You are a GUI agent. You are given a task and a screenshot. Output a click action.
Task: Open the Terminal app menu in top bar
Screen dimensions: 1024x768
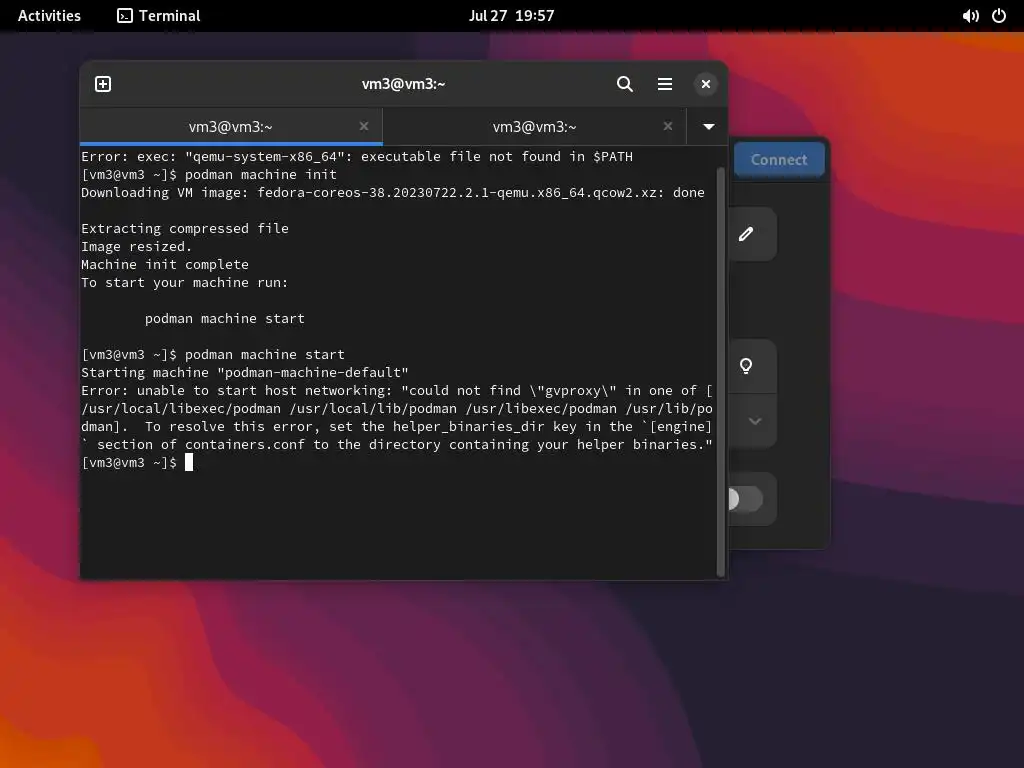coord(159,16)
